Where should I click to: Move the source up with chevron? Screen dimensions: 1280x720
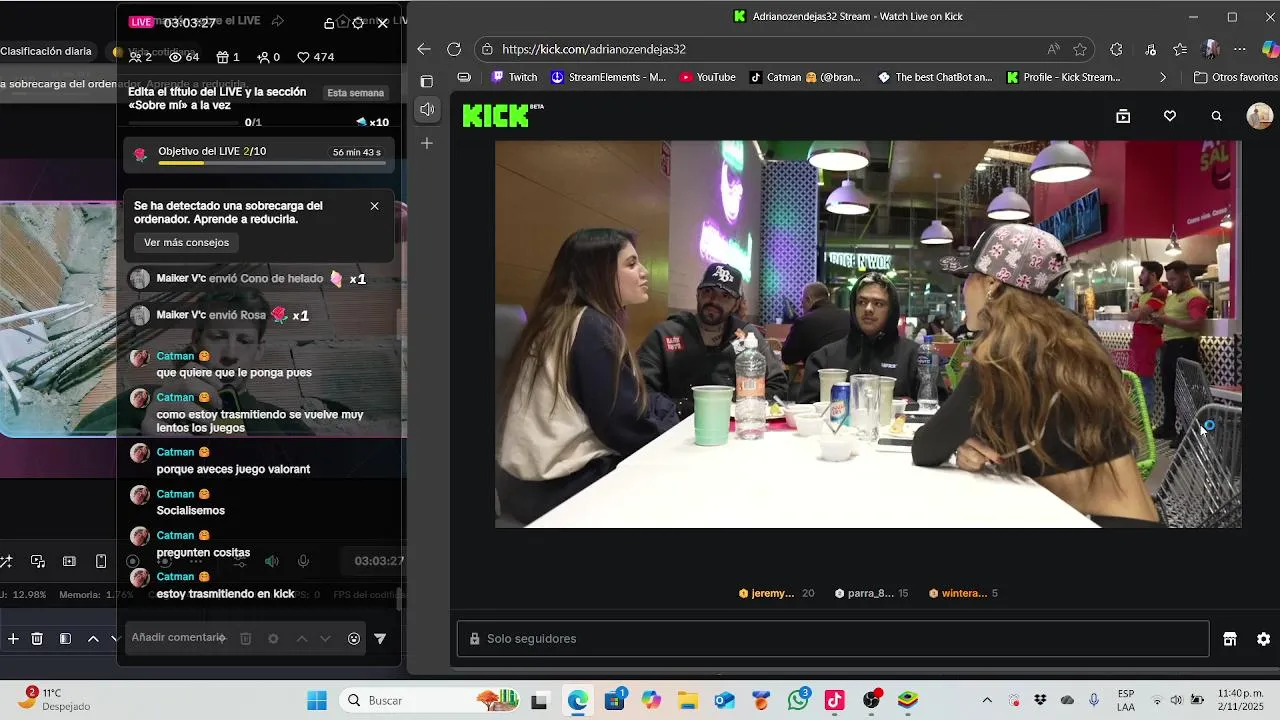pos(93,639)
